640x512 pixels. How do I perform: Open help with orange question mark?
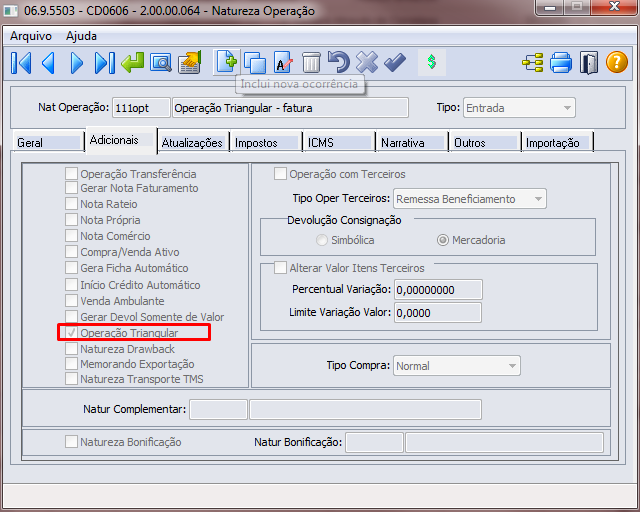pos(617,62)
